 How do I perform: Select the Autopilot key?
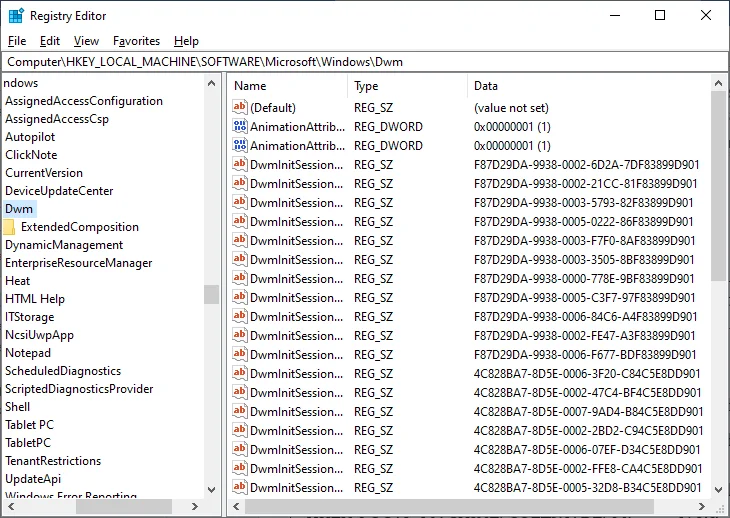click(x=30, y=137)
